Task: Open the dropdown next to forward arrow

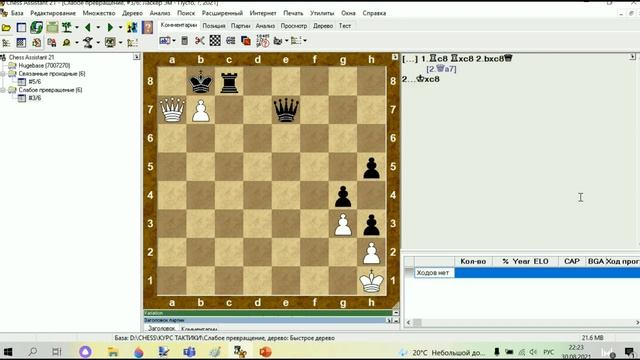Action: tap(120, 28)
